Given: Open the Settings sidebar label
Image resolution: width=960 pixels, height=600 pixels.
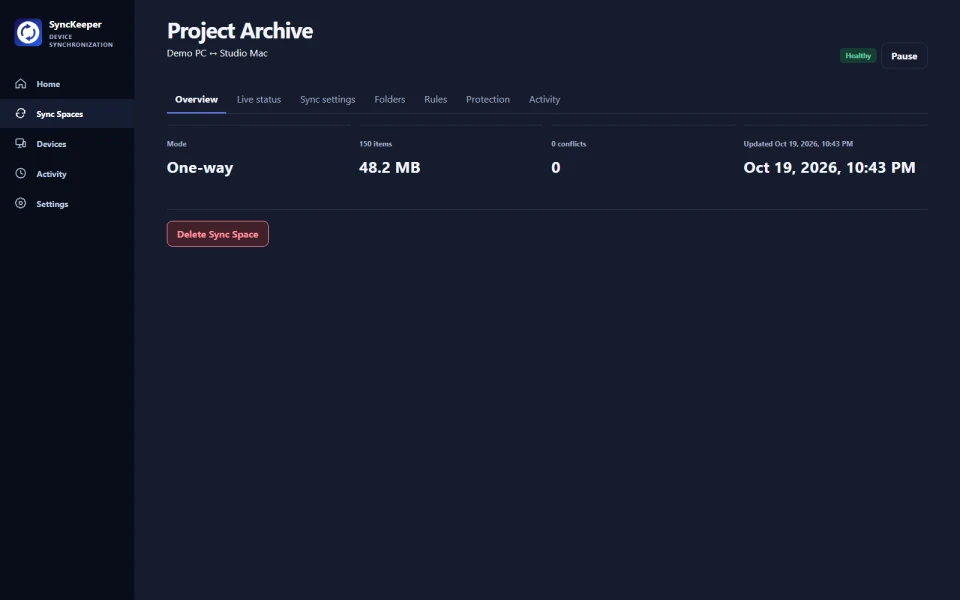Looking at the screenshot, I should click(52, 204).
